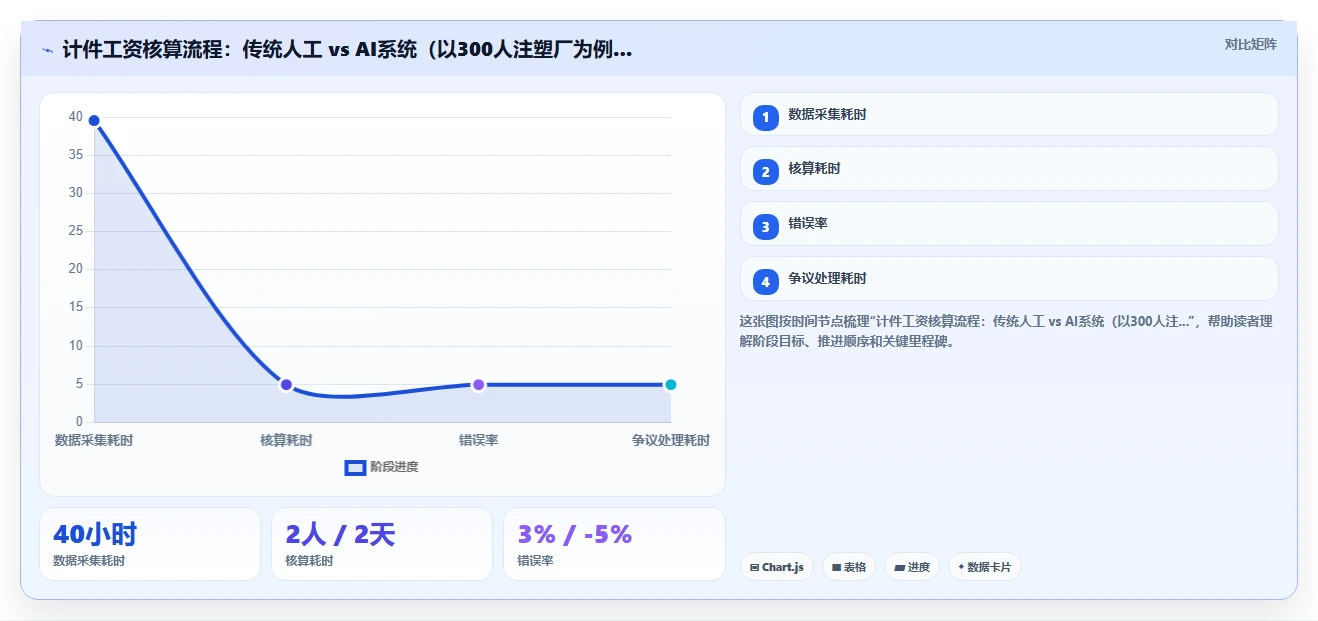This screenshot has width=1318, height=621.
Task: Click the description paragraph starting 这张图按时间节点
Action: coord(1006,331)
